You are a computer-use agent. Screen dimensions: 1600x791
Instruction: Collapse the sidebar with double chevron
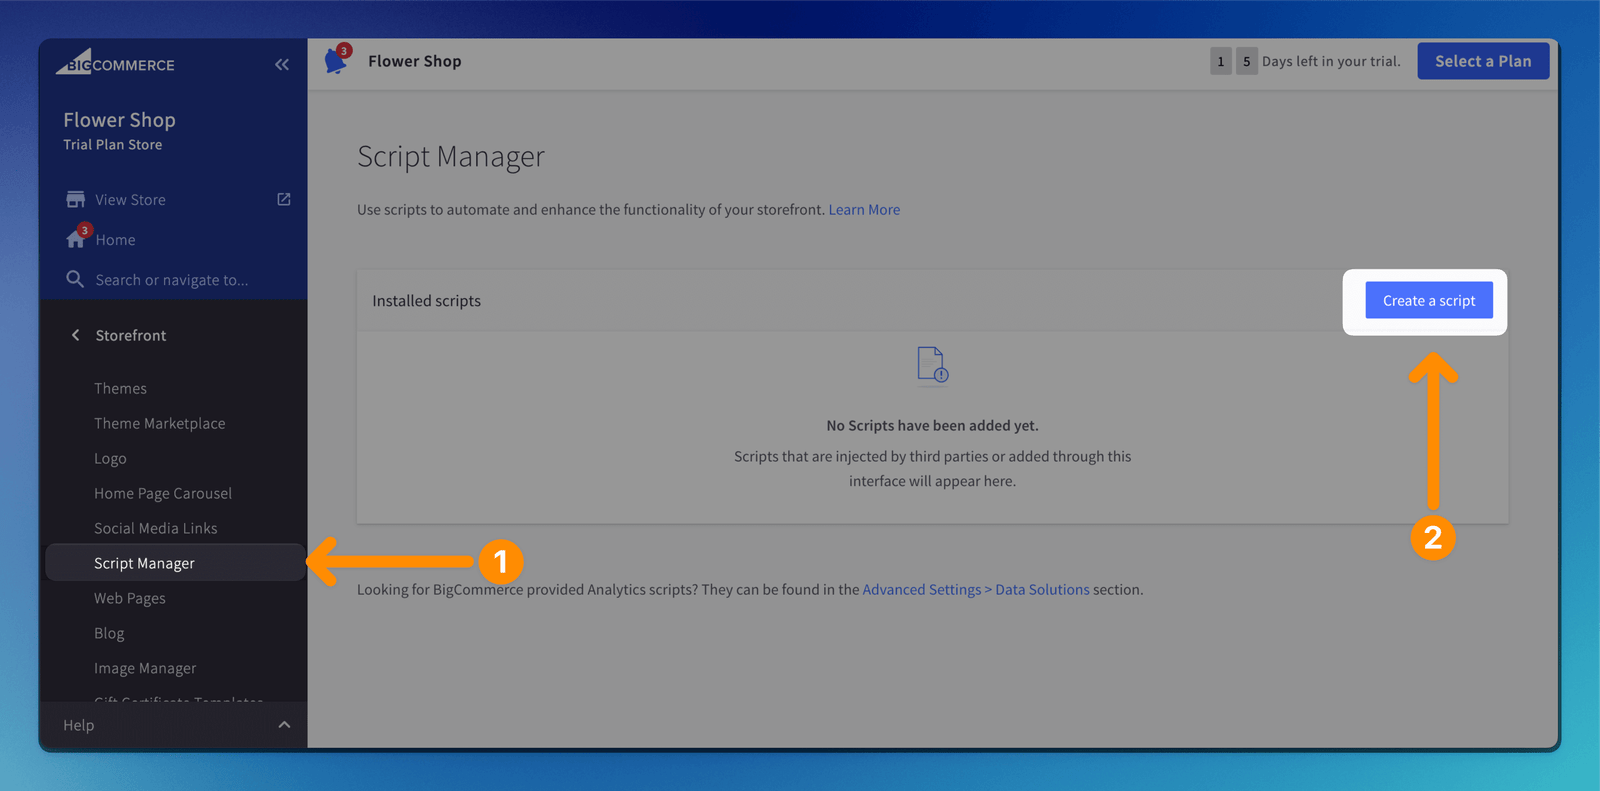[x=282, y=65]
